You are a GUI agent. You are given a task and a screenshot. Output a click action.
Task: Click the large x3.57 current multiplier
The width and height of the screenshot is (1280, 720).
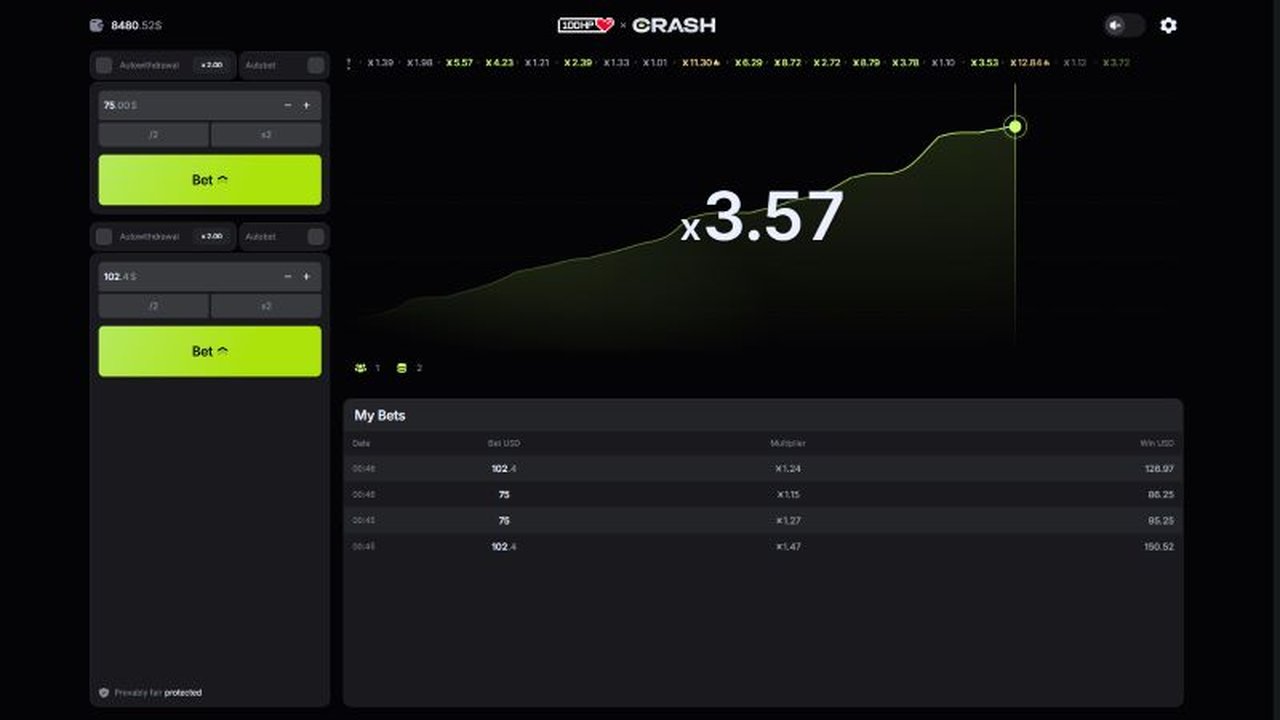click(x=763, y=217)
